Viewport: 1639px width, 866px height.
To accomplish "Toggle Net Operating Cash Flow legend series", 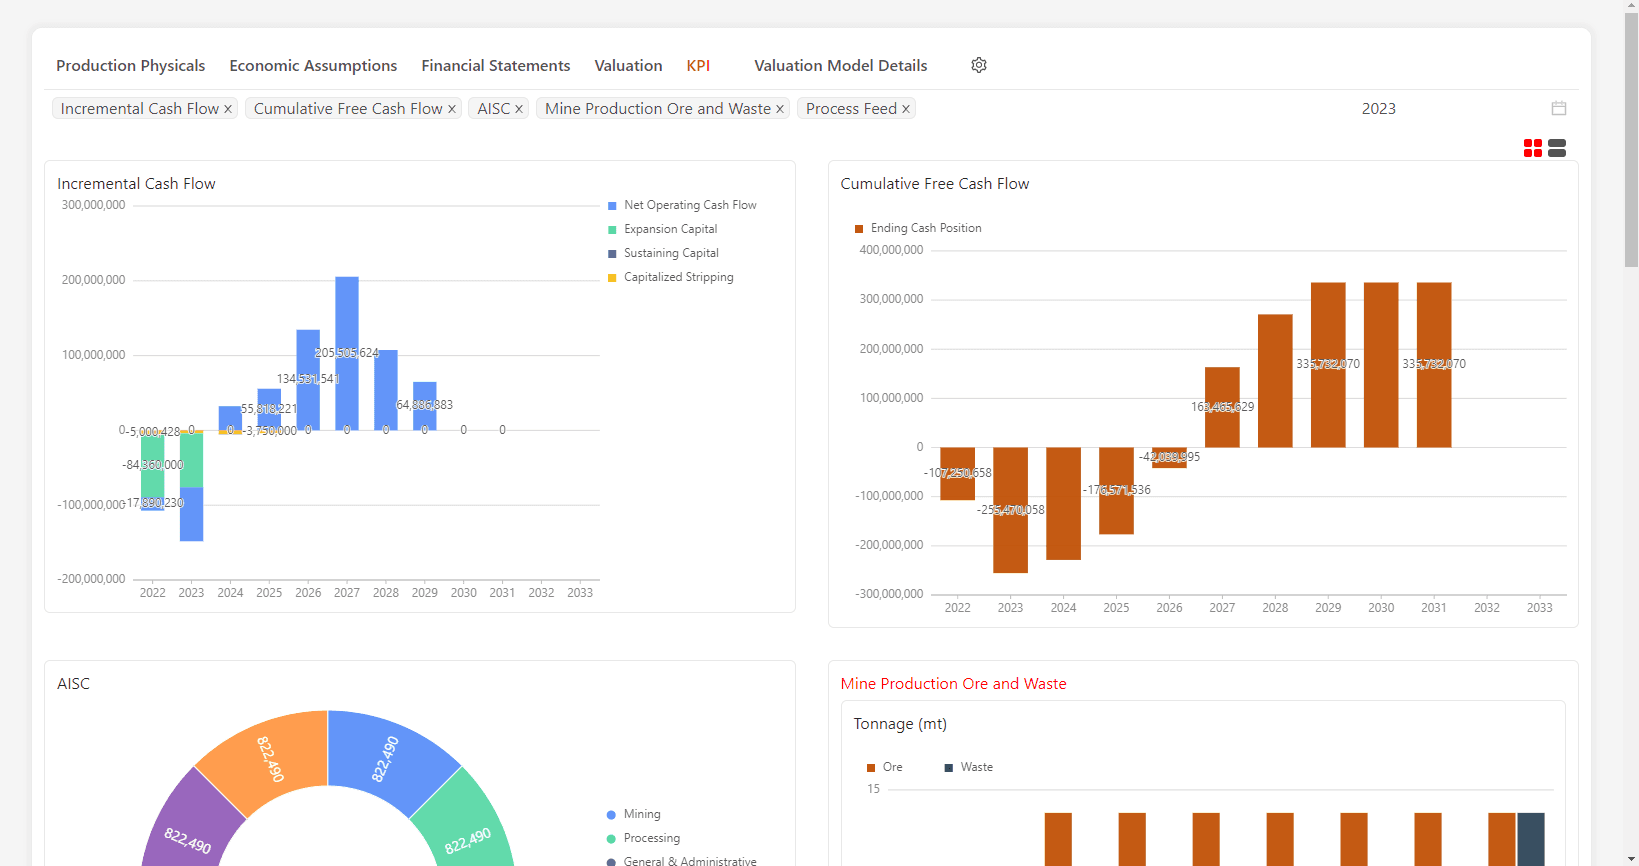I will click(690, 205).
